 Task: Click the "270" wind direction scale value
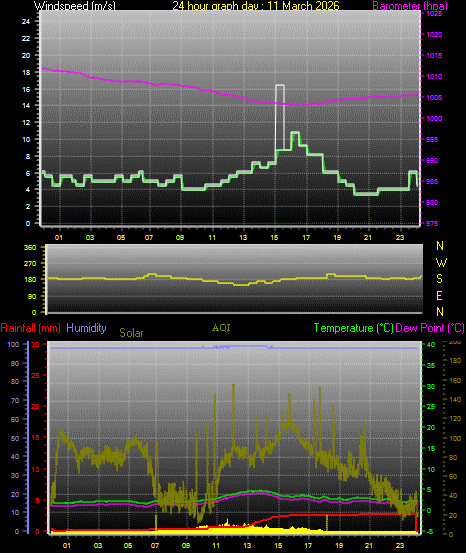pos(30,263)
